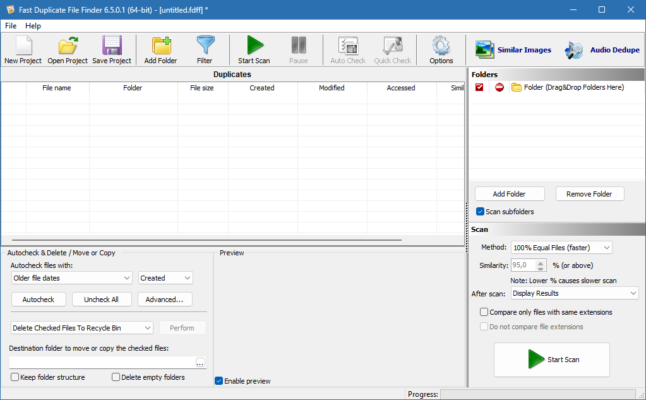Click the Similarity value field
Viewport: 646px width, 400px height.
(524, 265)
